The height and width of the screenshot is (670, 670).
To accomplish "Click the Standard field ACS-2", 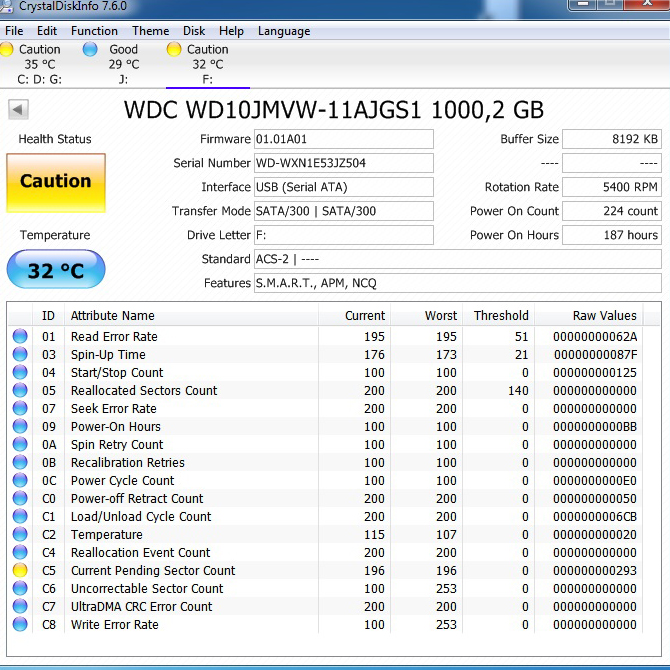I will pos(458,259).
